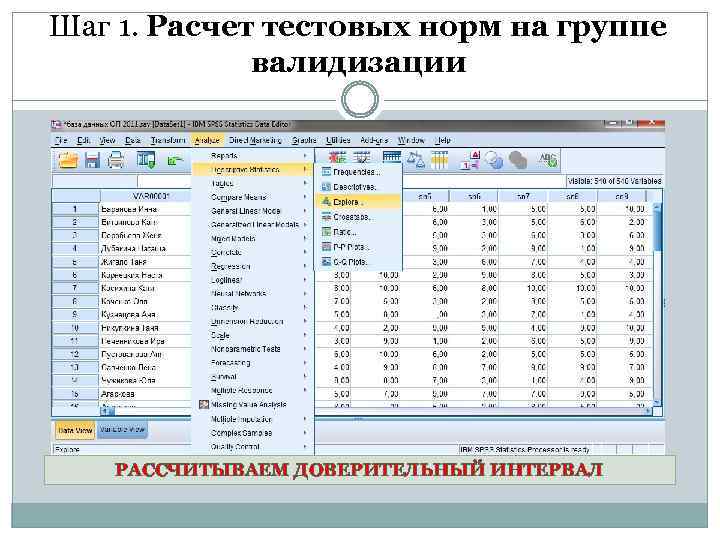Open the Add-ons menu
This screenshot has width=720, height=540.
point(374,141)
